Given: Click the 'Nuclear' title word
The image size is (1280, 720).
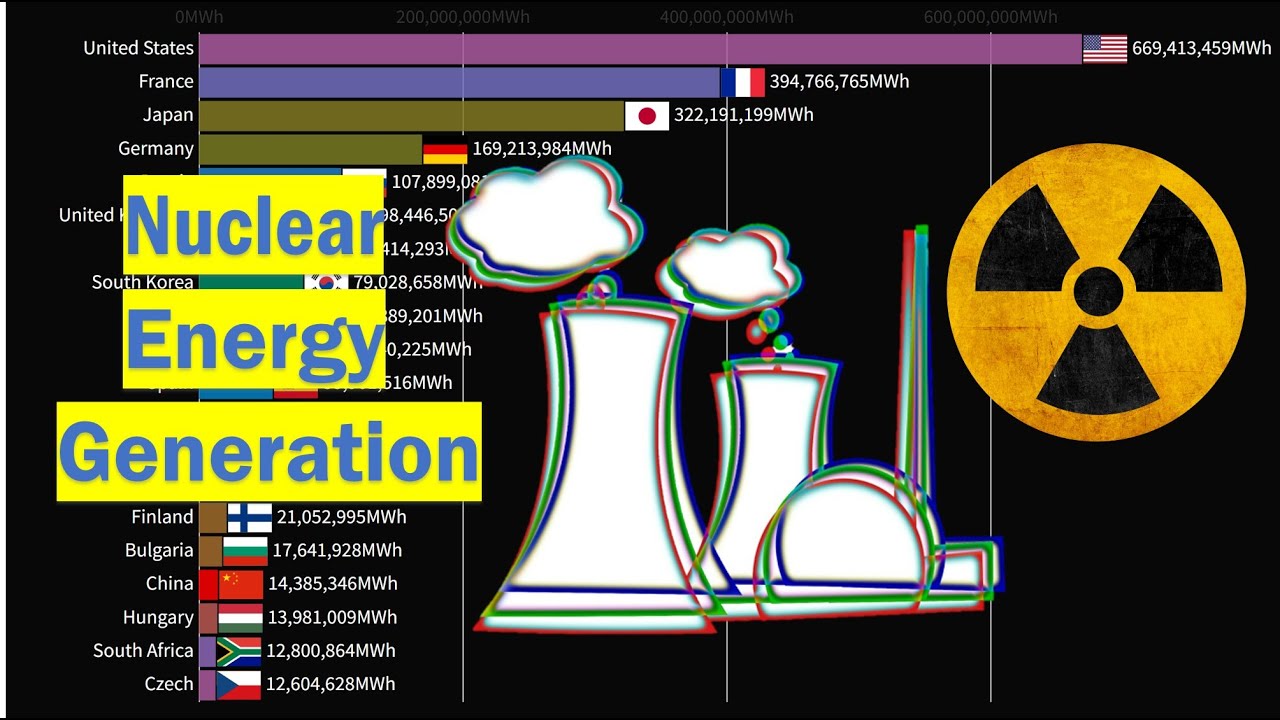Looking at the screenshot, I should [254, 226].
